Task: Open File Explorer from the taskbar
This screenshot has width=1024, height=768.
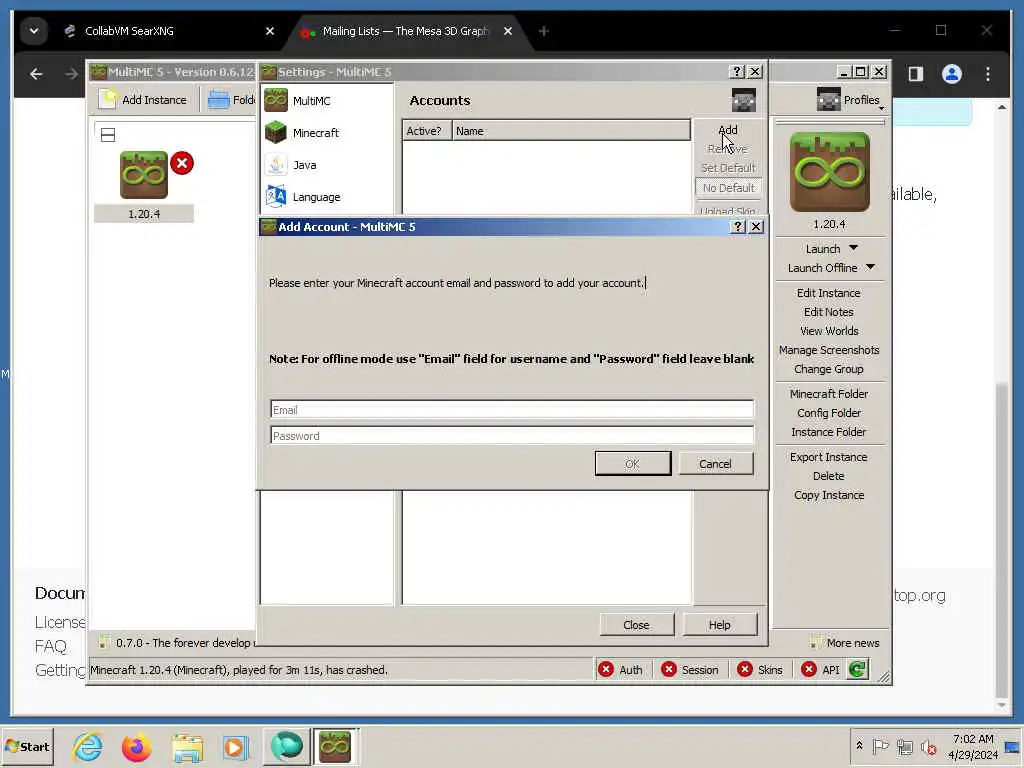Action: (187, 746)
